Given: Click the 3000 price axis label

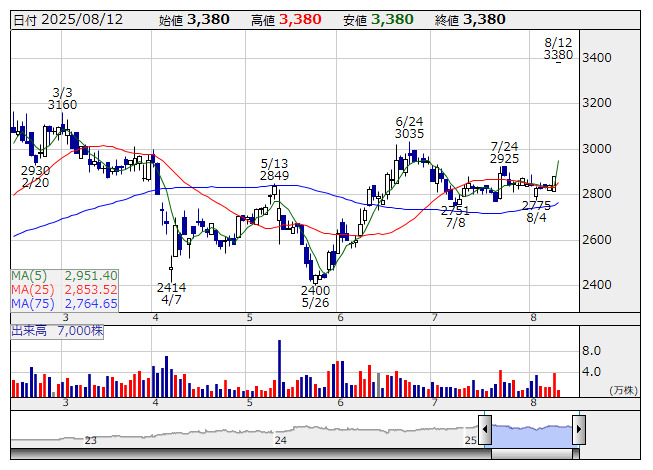Looking at the screenshot, I should click(597, 149).
